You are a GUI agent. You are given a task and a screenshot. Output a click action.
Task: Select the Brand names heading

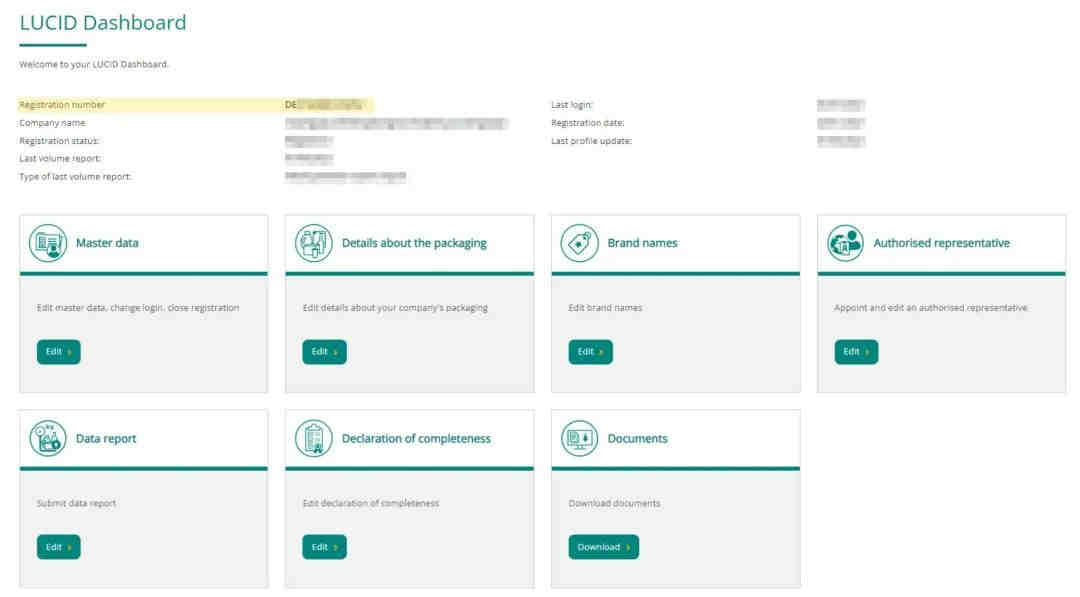click(642, 243)
